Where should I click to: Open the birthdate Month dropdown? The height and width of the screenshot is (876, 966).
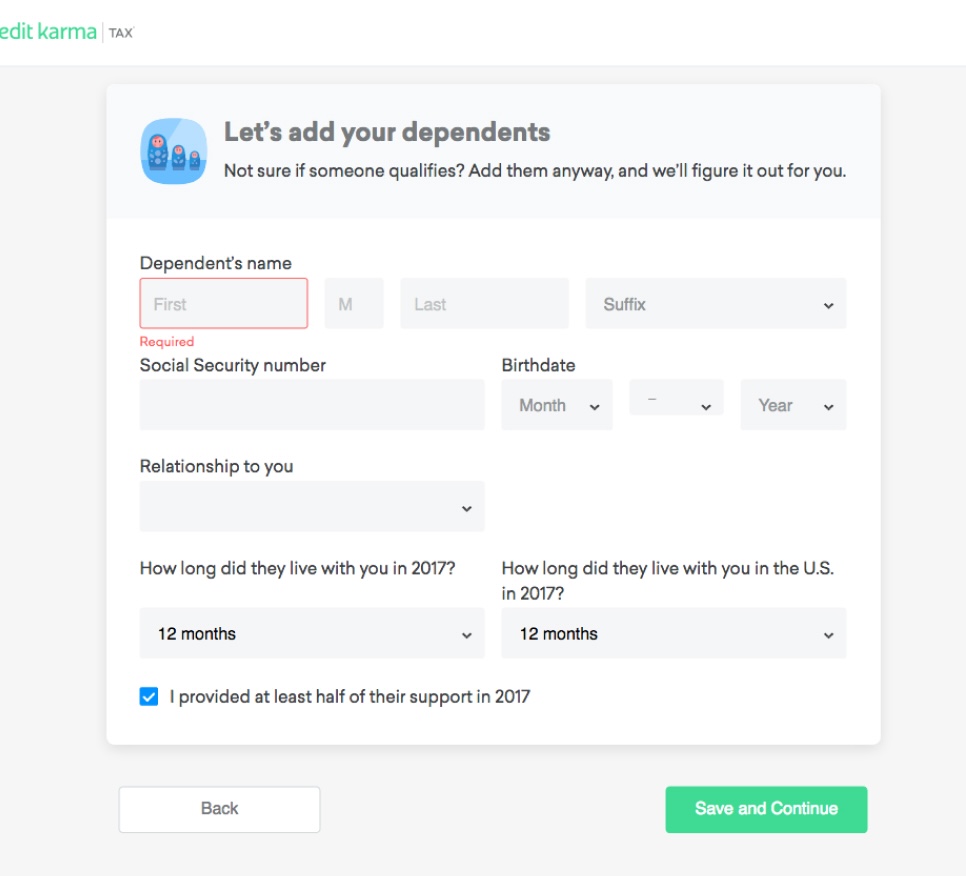tap(556, 405)
